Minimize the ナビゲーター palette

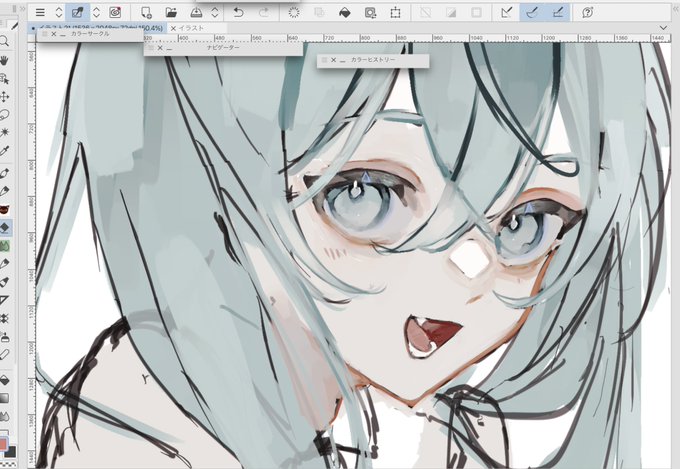(x=169, y=48)
